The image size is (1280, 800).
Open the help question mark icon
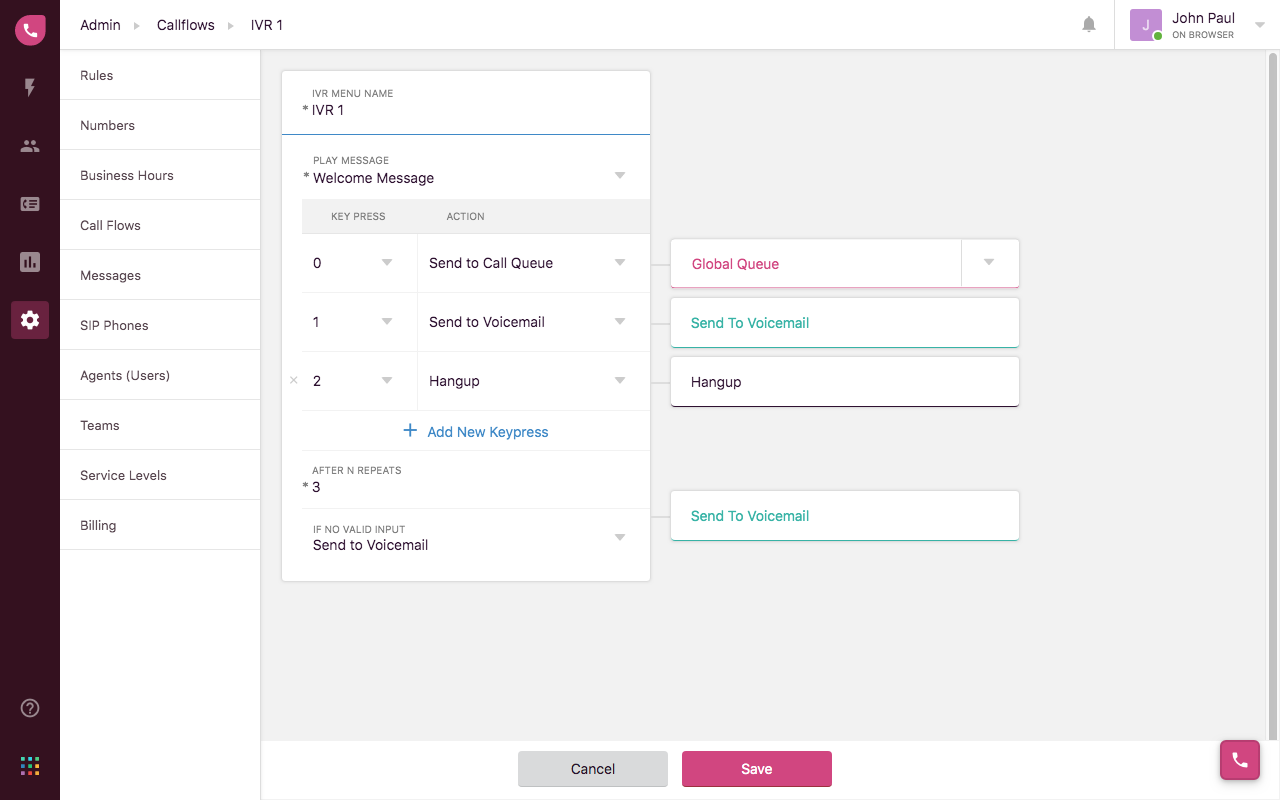pyautogui.click(x=30, y=708)
